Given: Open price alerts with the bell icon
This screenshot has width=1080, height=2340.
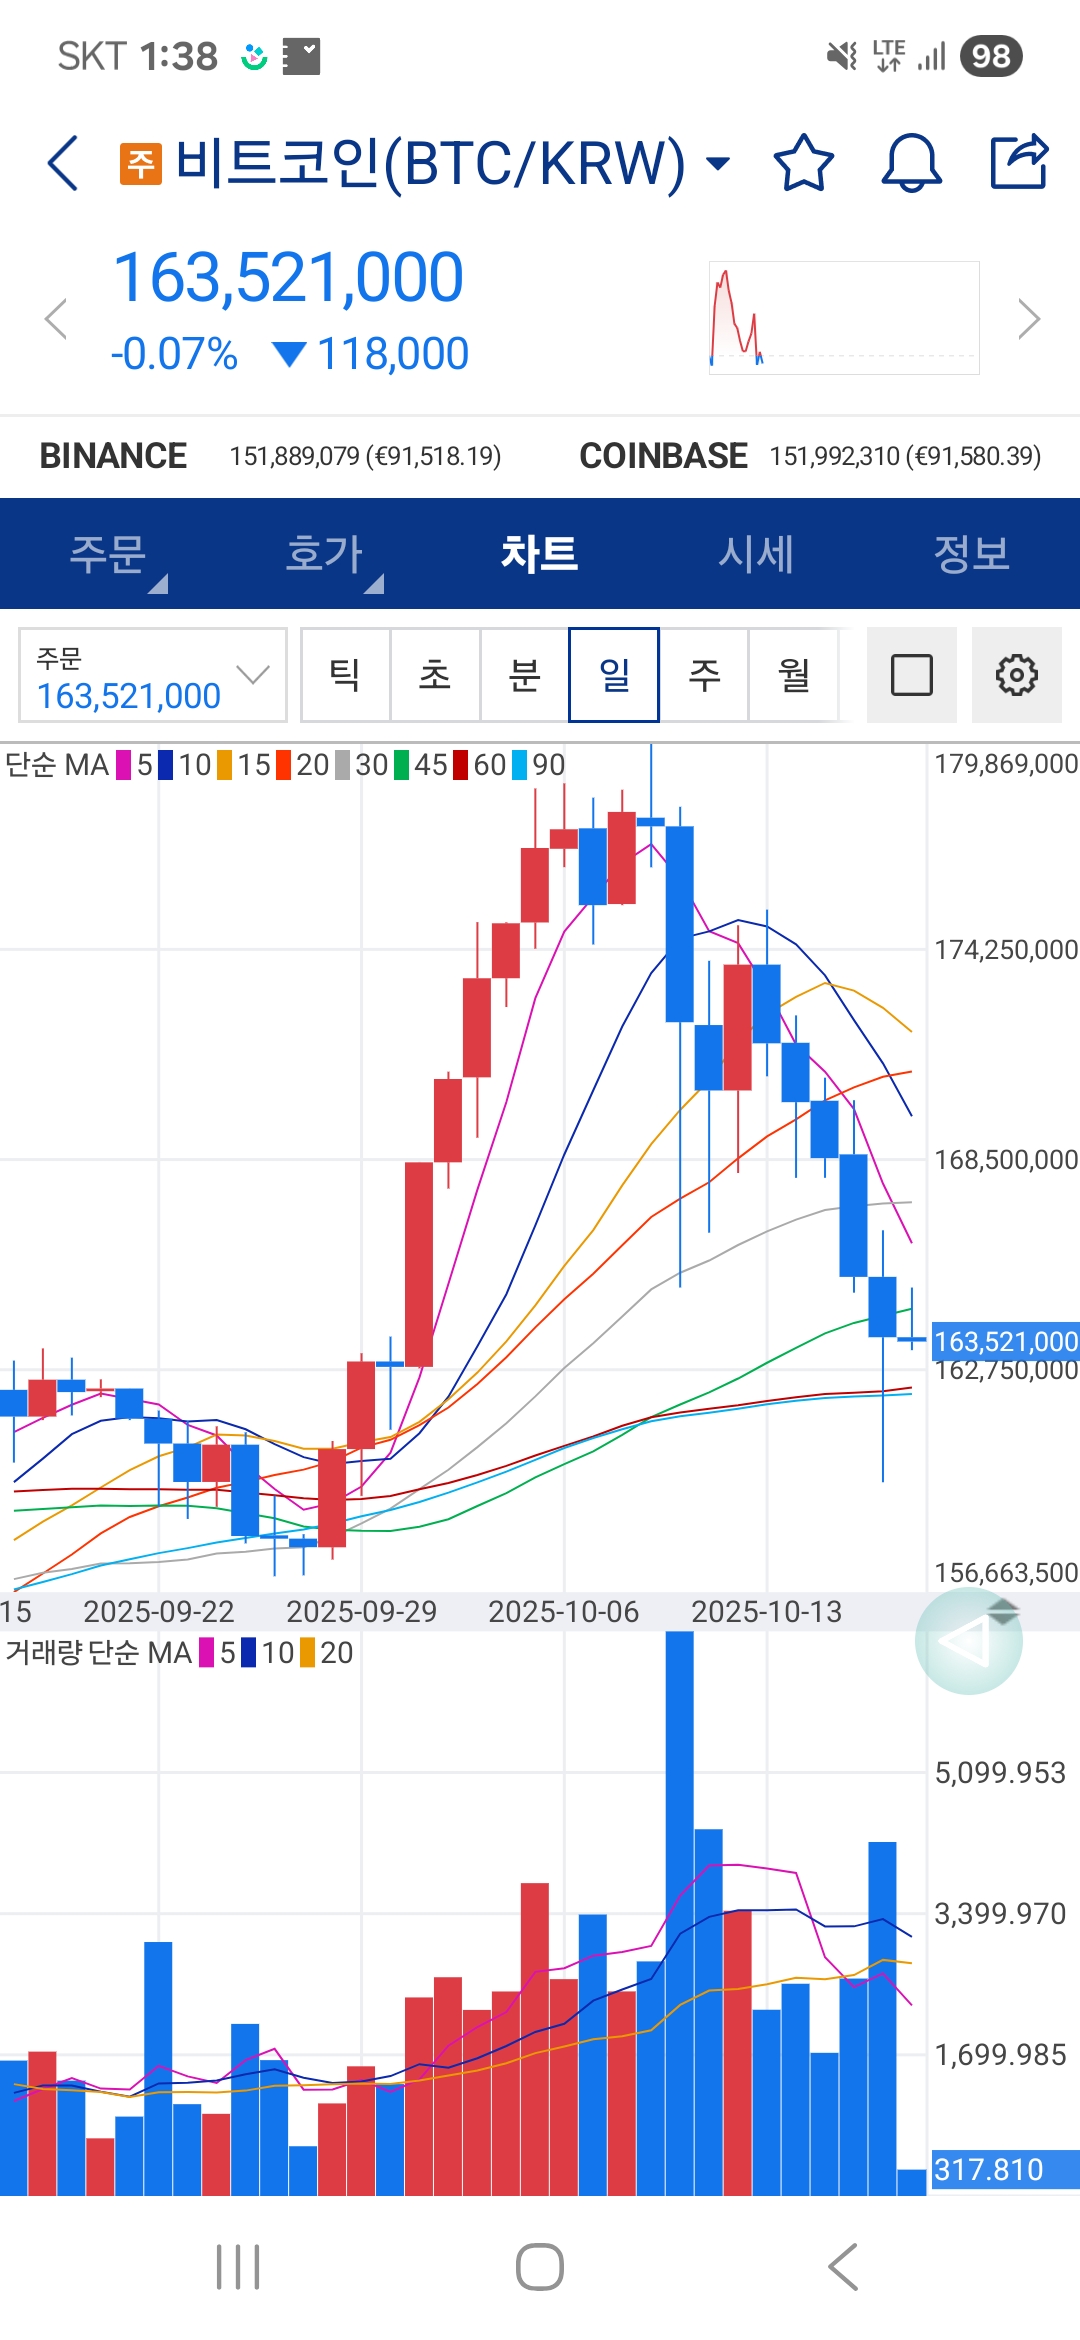Looking at the screenshot, I should (911, 163).
